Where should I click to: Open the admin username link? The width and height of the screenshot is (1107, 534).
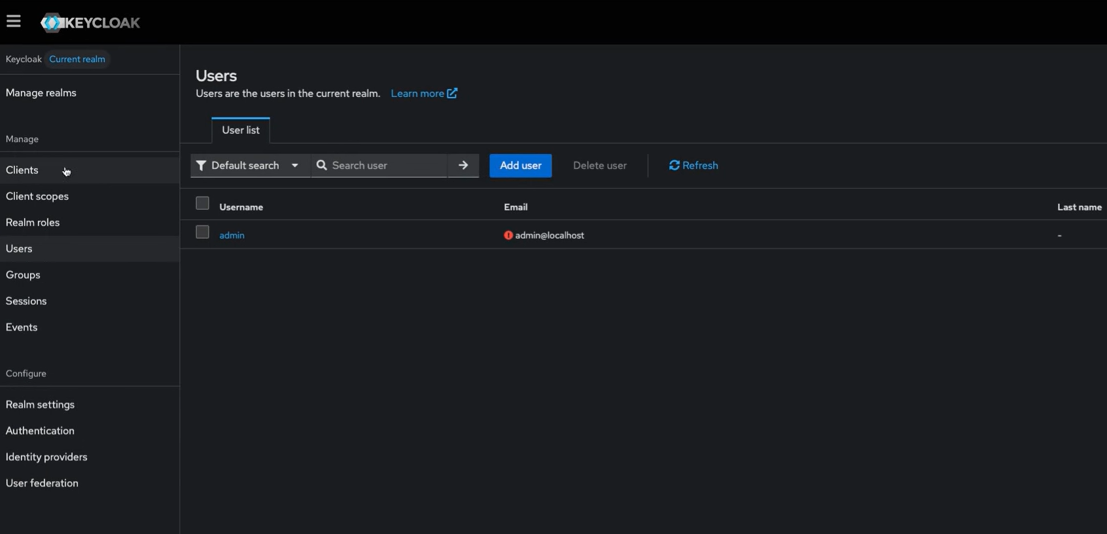click(232, 236)
